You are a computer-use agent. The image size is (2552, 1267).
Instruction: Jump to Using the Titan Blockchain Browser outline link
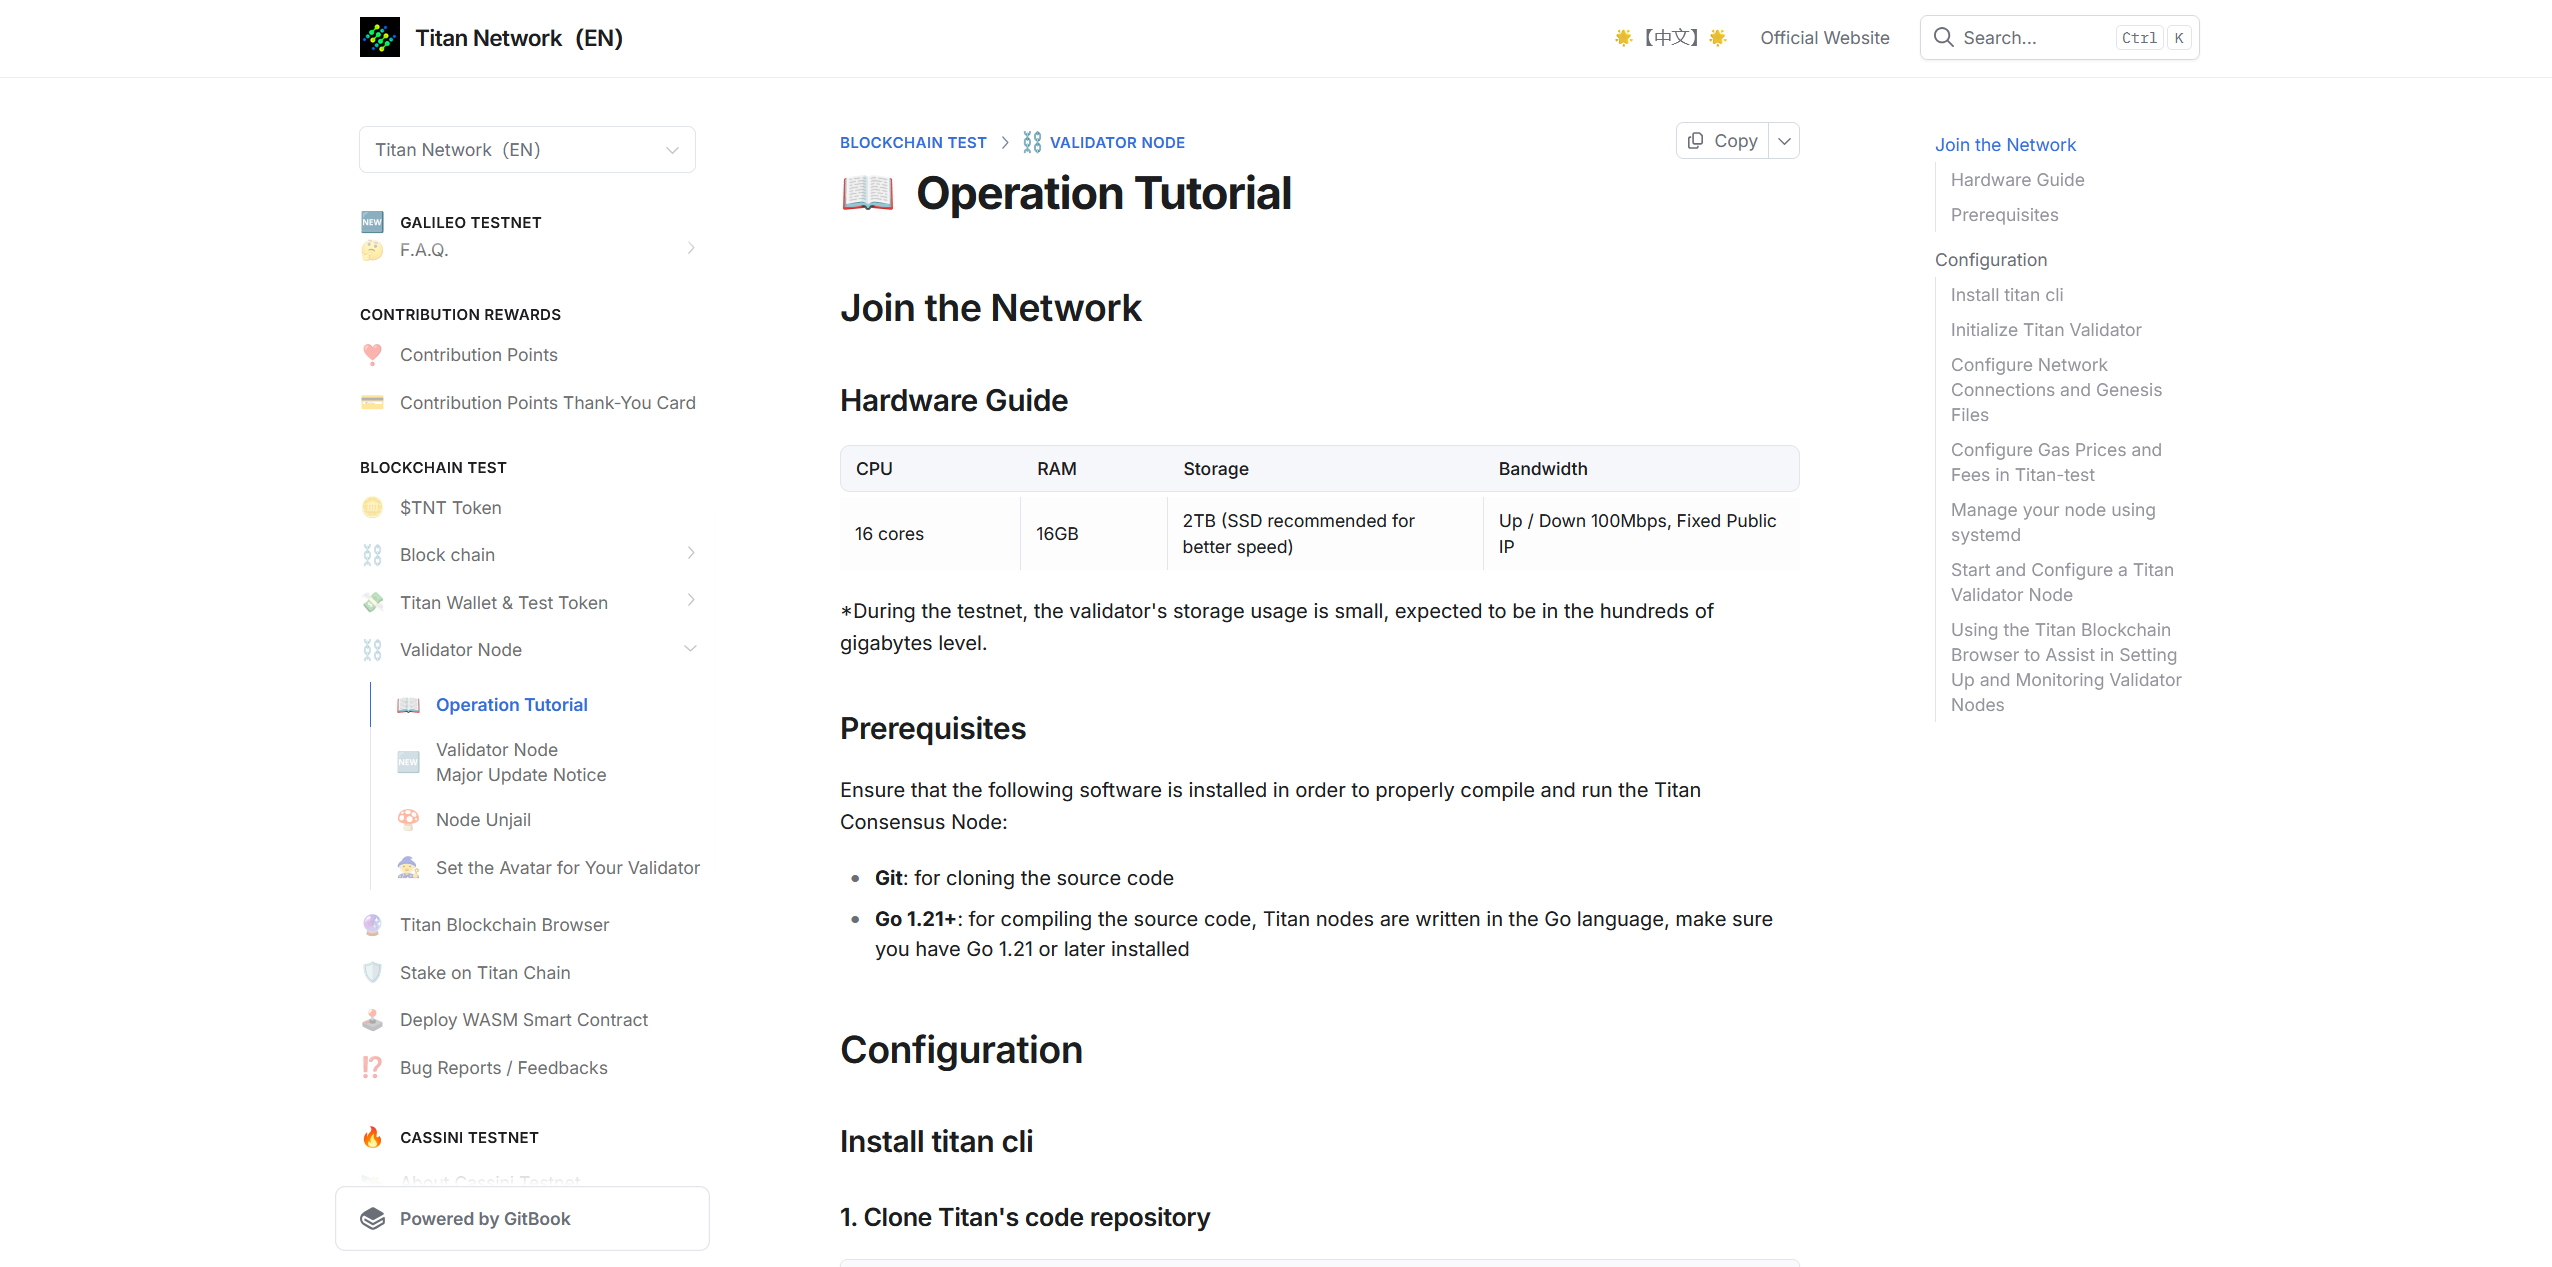tap(2066, 667)
